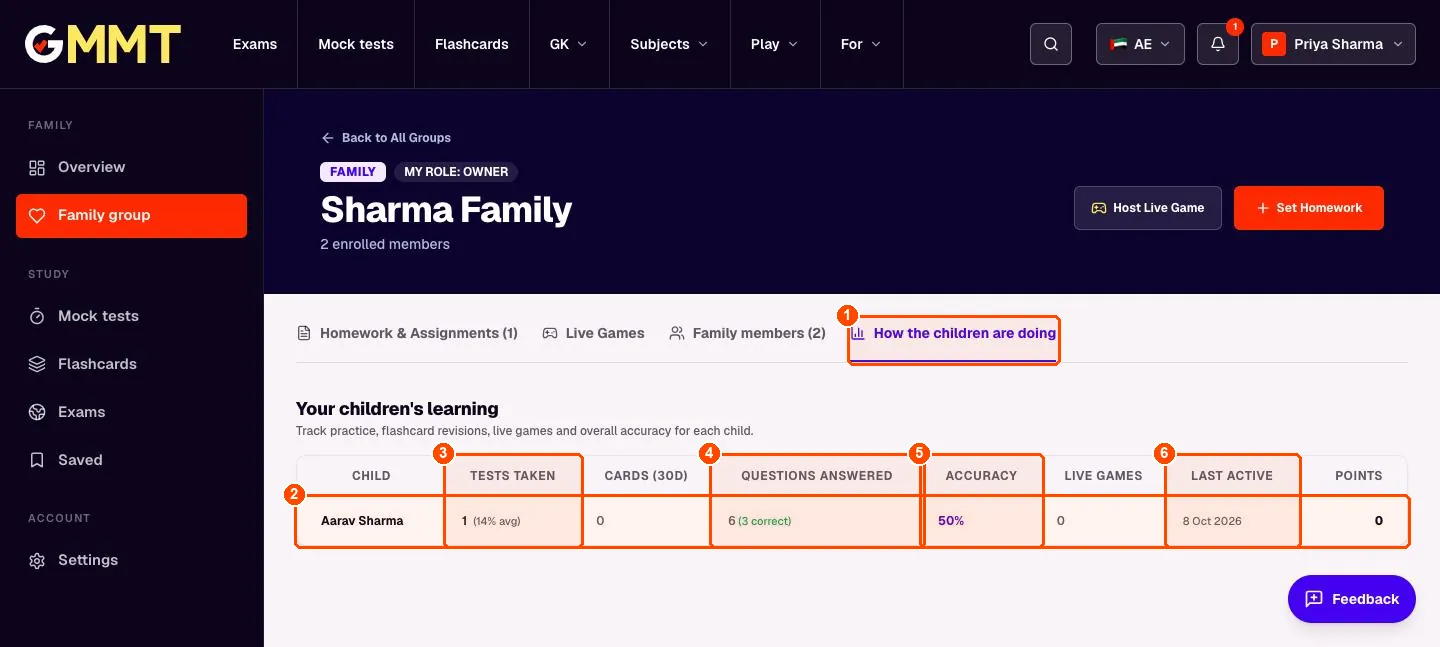The width and height of the screenshot is (1440, 647).
Task: Click the Settings gear icon
Action: click(37, 560)
